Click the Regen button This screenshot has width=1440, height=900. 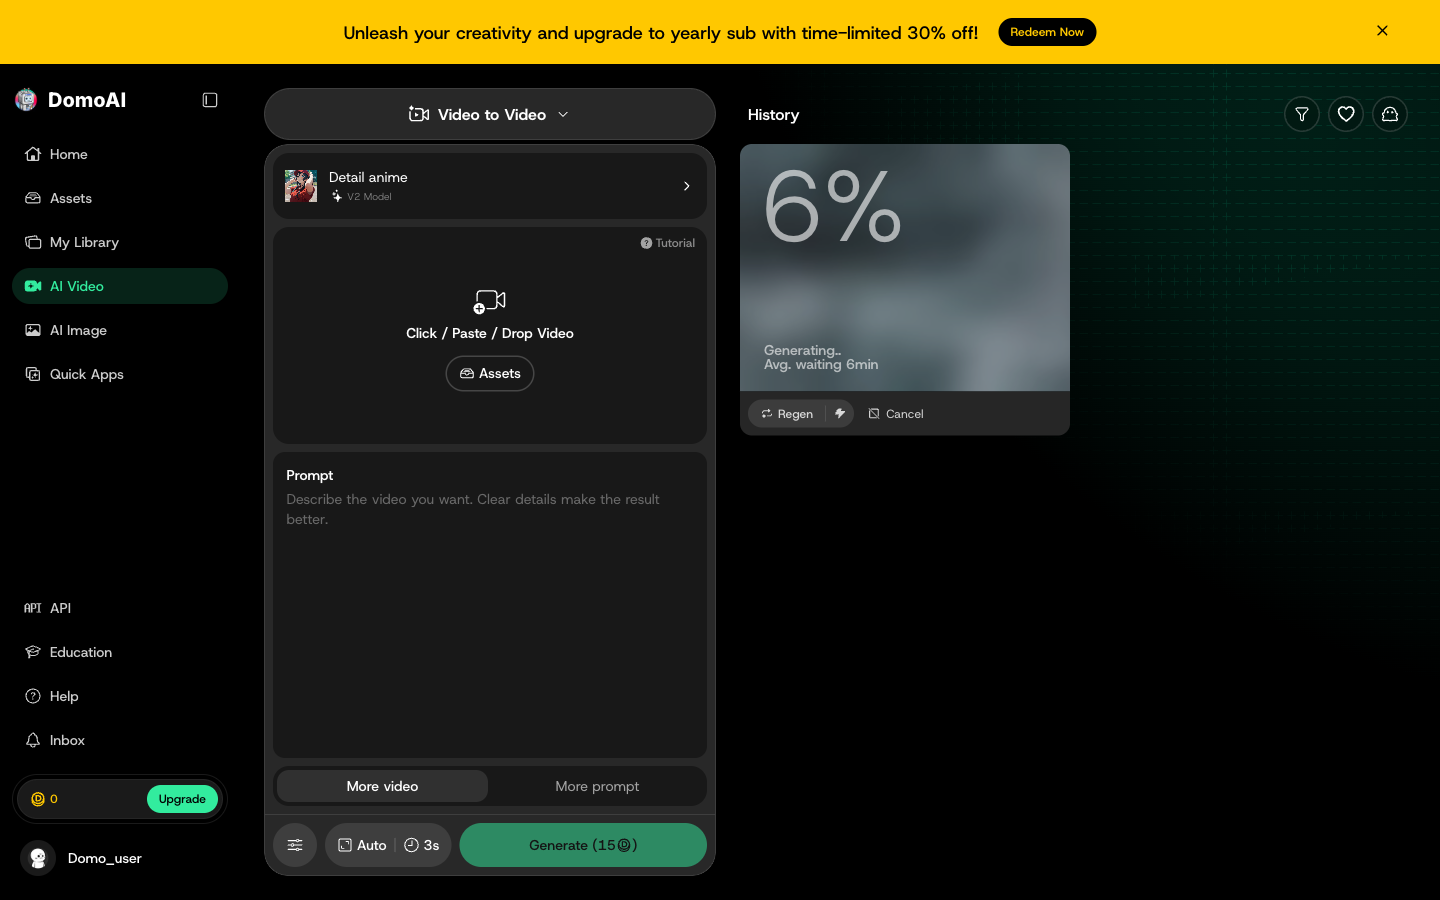click(787, 414)
